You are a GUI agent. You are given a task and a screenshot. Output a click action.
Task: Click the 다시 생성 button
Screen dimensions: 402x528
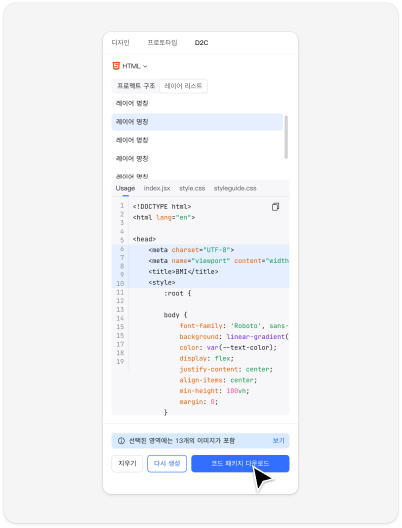(x=167, y=464)
